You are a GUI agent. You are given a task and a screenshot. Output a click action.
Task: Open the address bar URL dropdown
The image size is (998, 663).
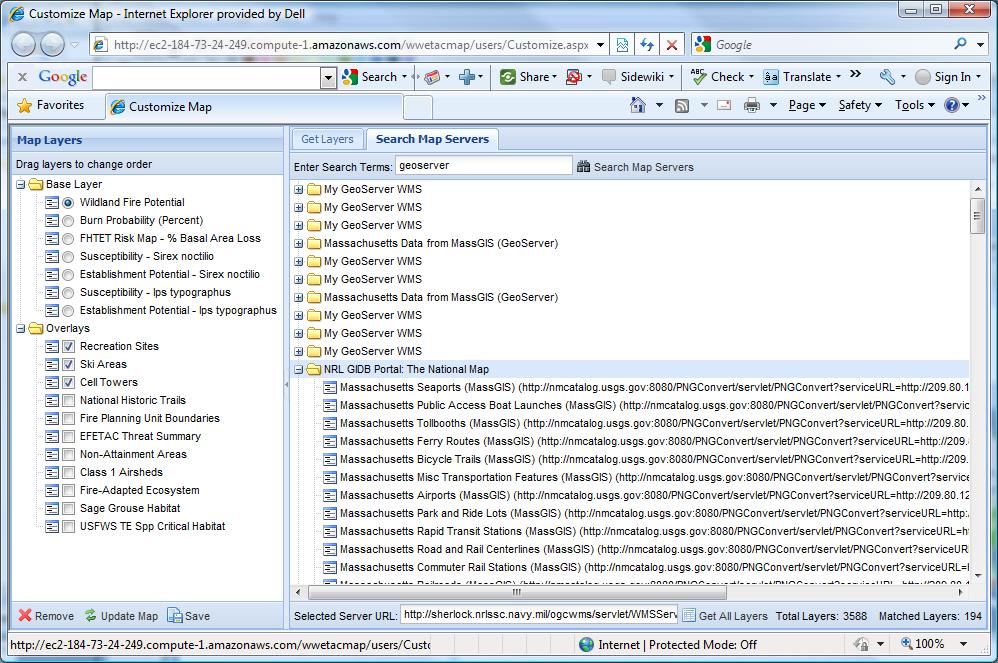(x=600, y=45)
